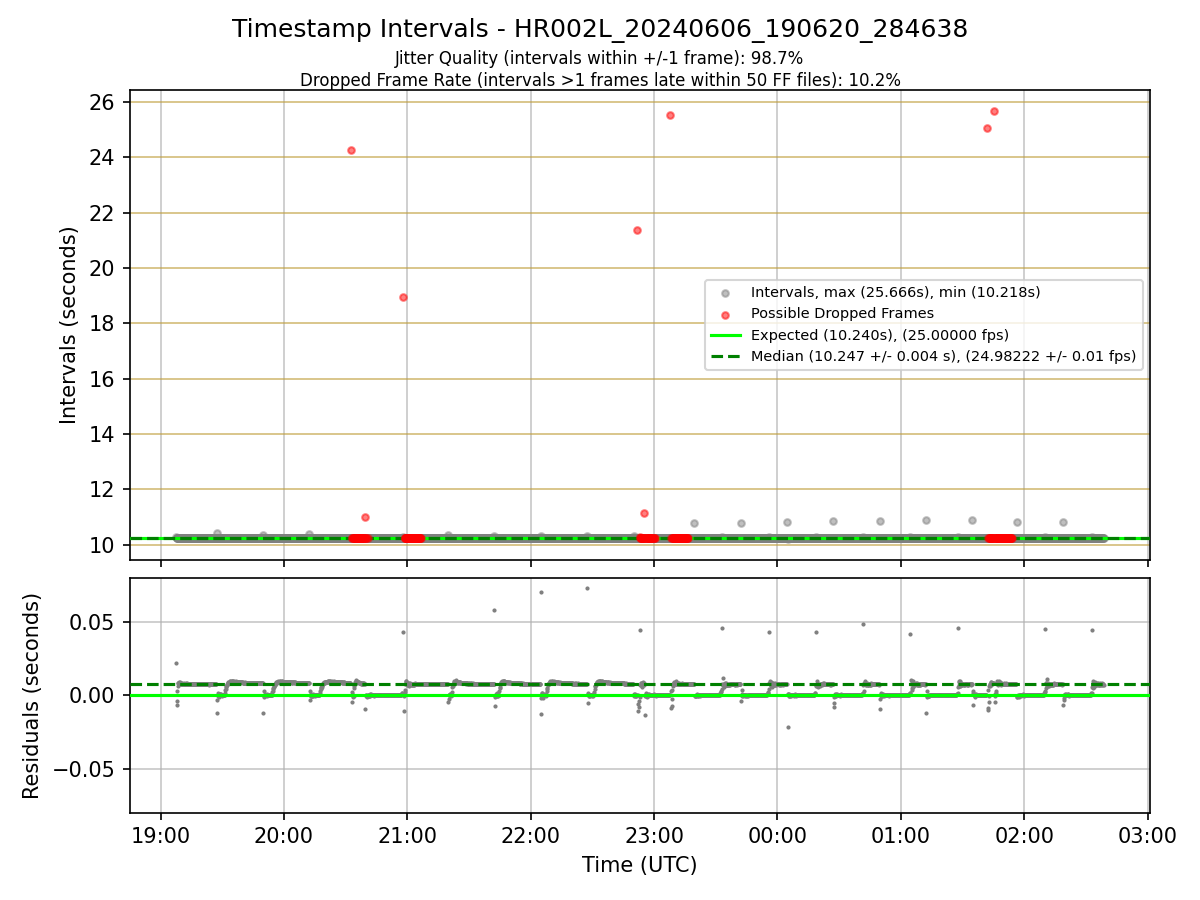1200x900 pixels.
Task: Click the x-axis tick label "19:00"
Action: coord(161,834)
